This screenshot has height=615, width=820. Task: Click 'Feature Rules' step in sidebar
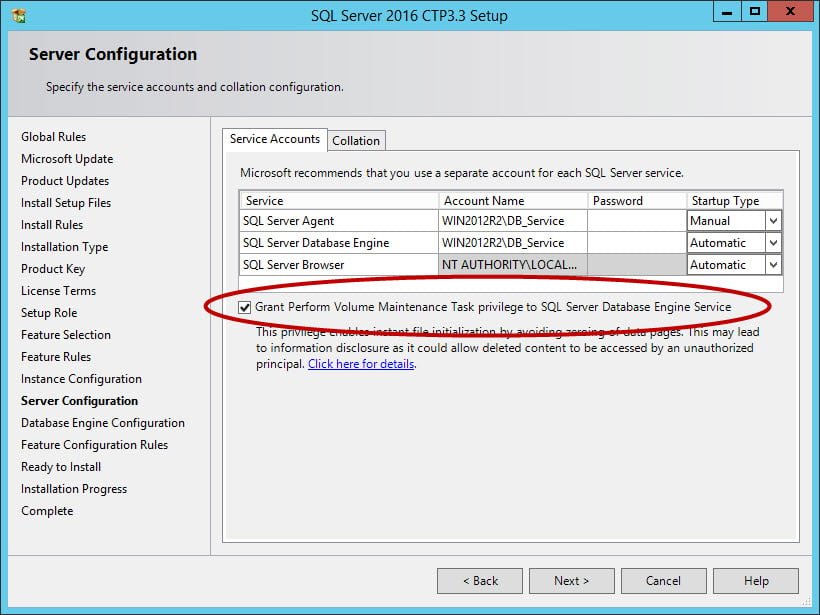[x=56, y=357]
